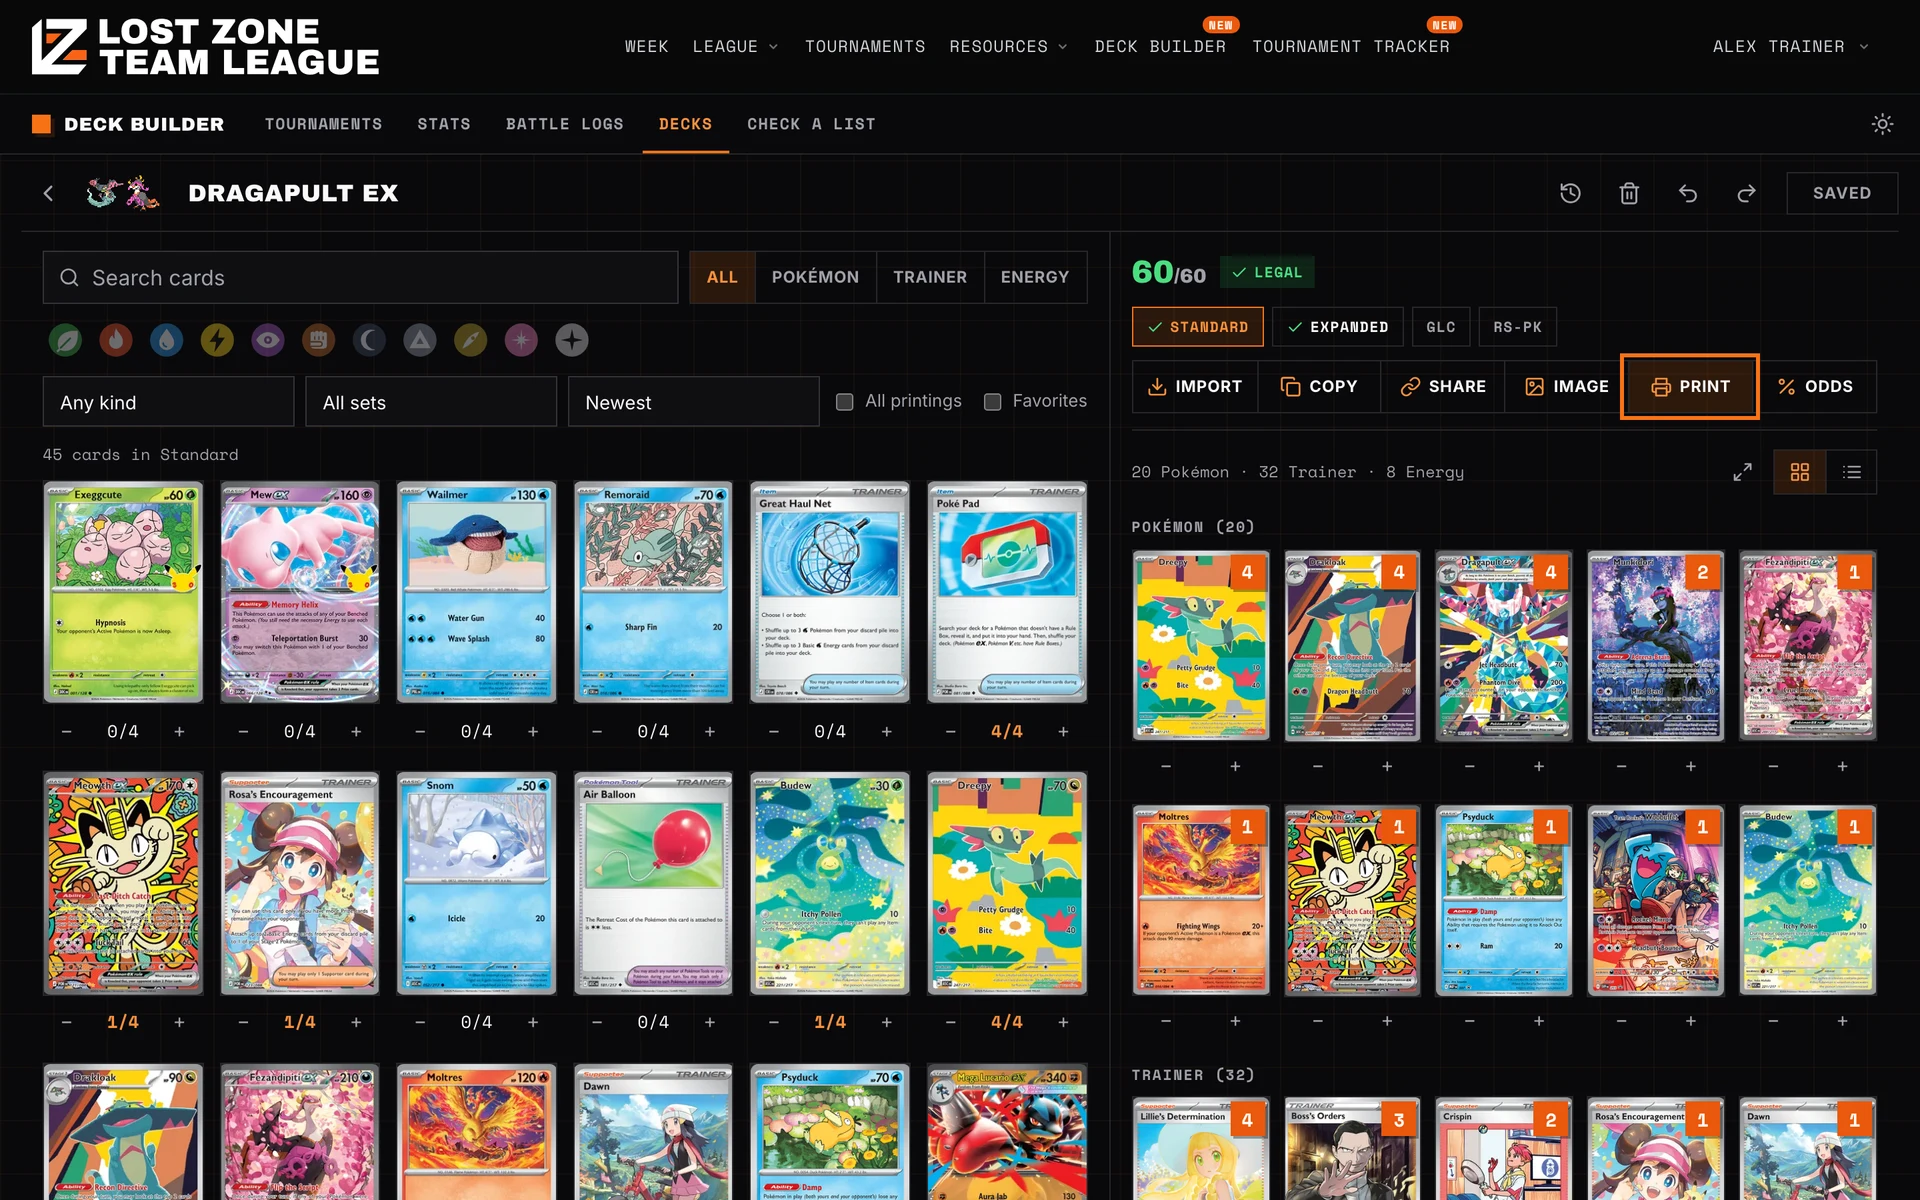Switch to the Decks tab
This screenshot has height=1200, width=1920.
click(x=686, y=124)
